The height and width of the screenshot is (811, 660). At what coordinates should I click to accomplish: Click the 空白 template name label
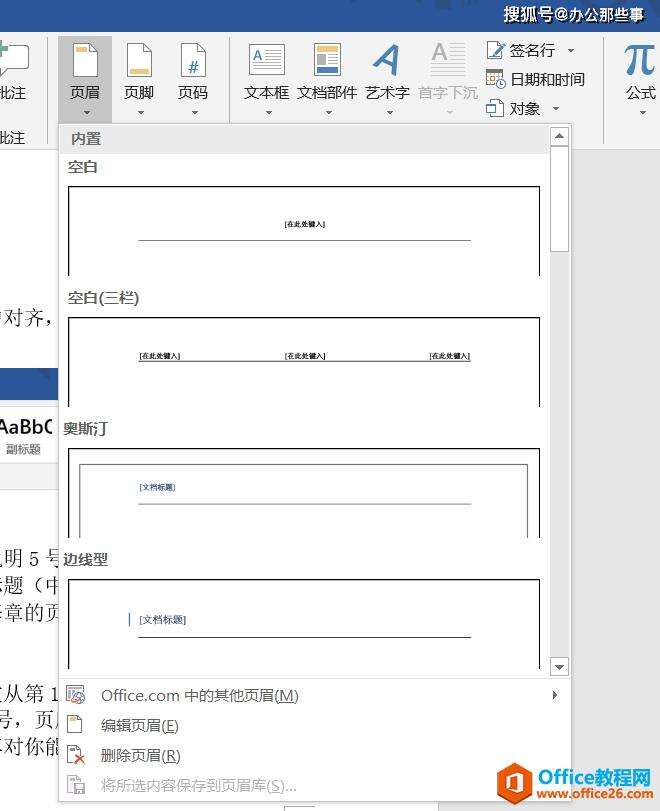click(82, 167)
